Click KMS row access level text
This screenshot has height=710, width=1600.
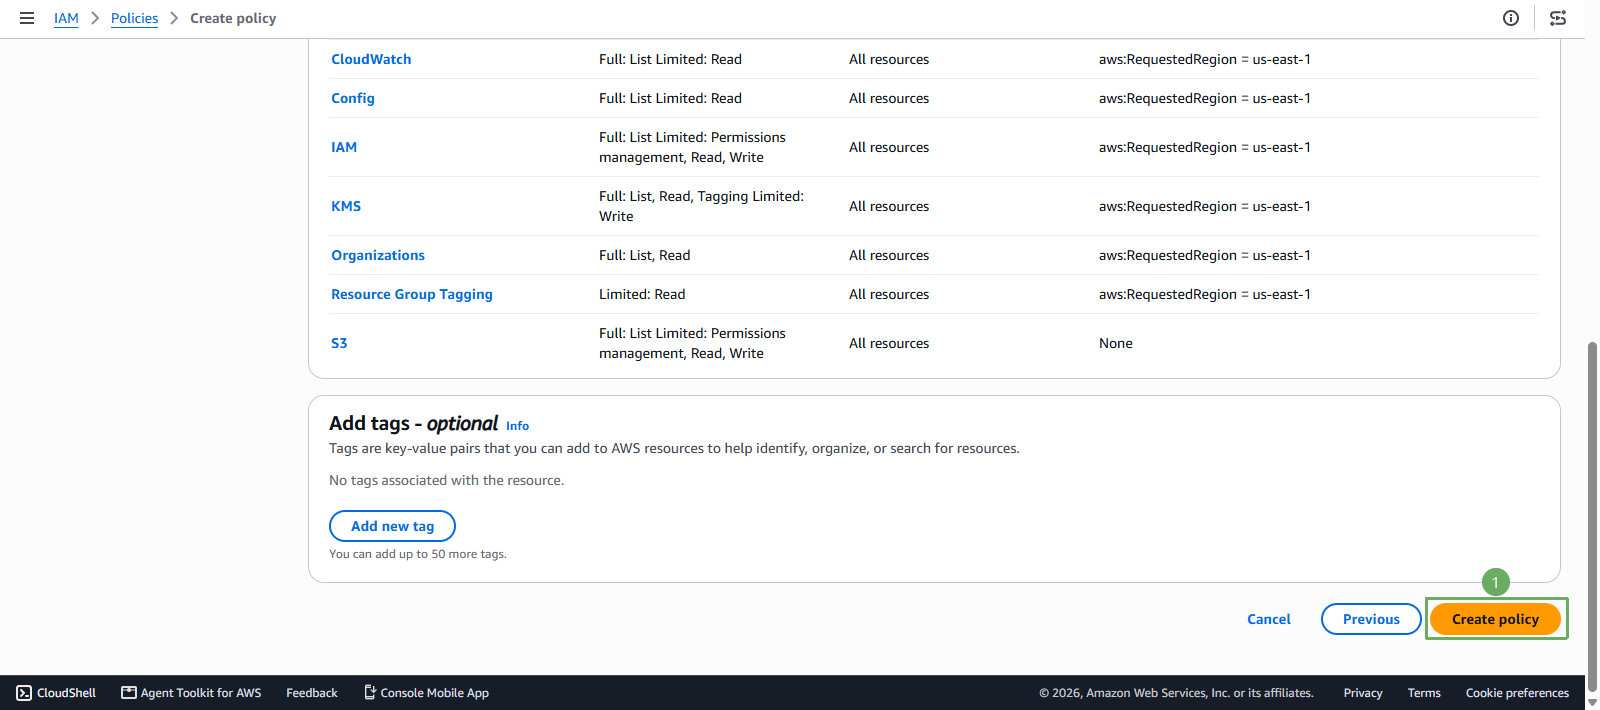click(701, 206)
